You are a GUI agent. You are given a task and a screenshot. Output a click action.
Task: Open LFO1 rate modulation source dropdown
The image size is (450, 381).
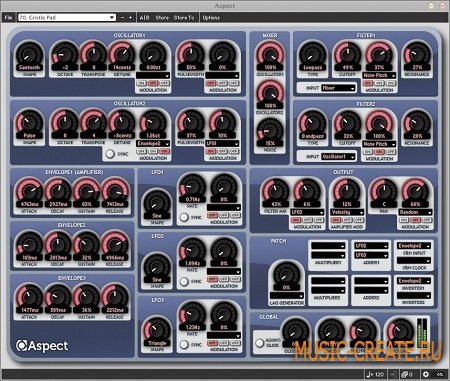(x=224, y=207)
